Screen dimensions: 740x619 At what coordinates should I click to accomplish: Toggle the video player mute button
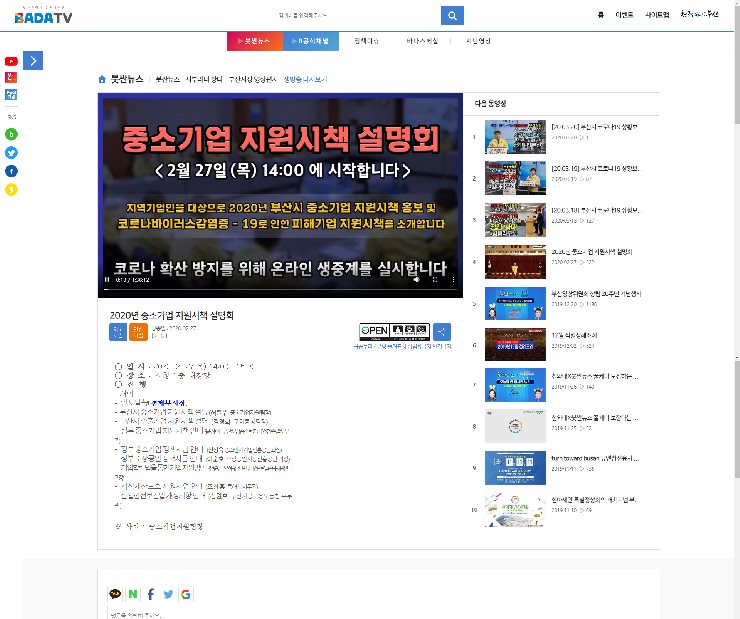[x=417, y=280]
